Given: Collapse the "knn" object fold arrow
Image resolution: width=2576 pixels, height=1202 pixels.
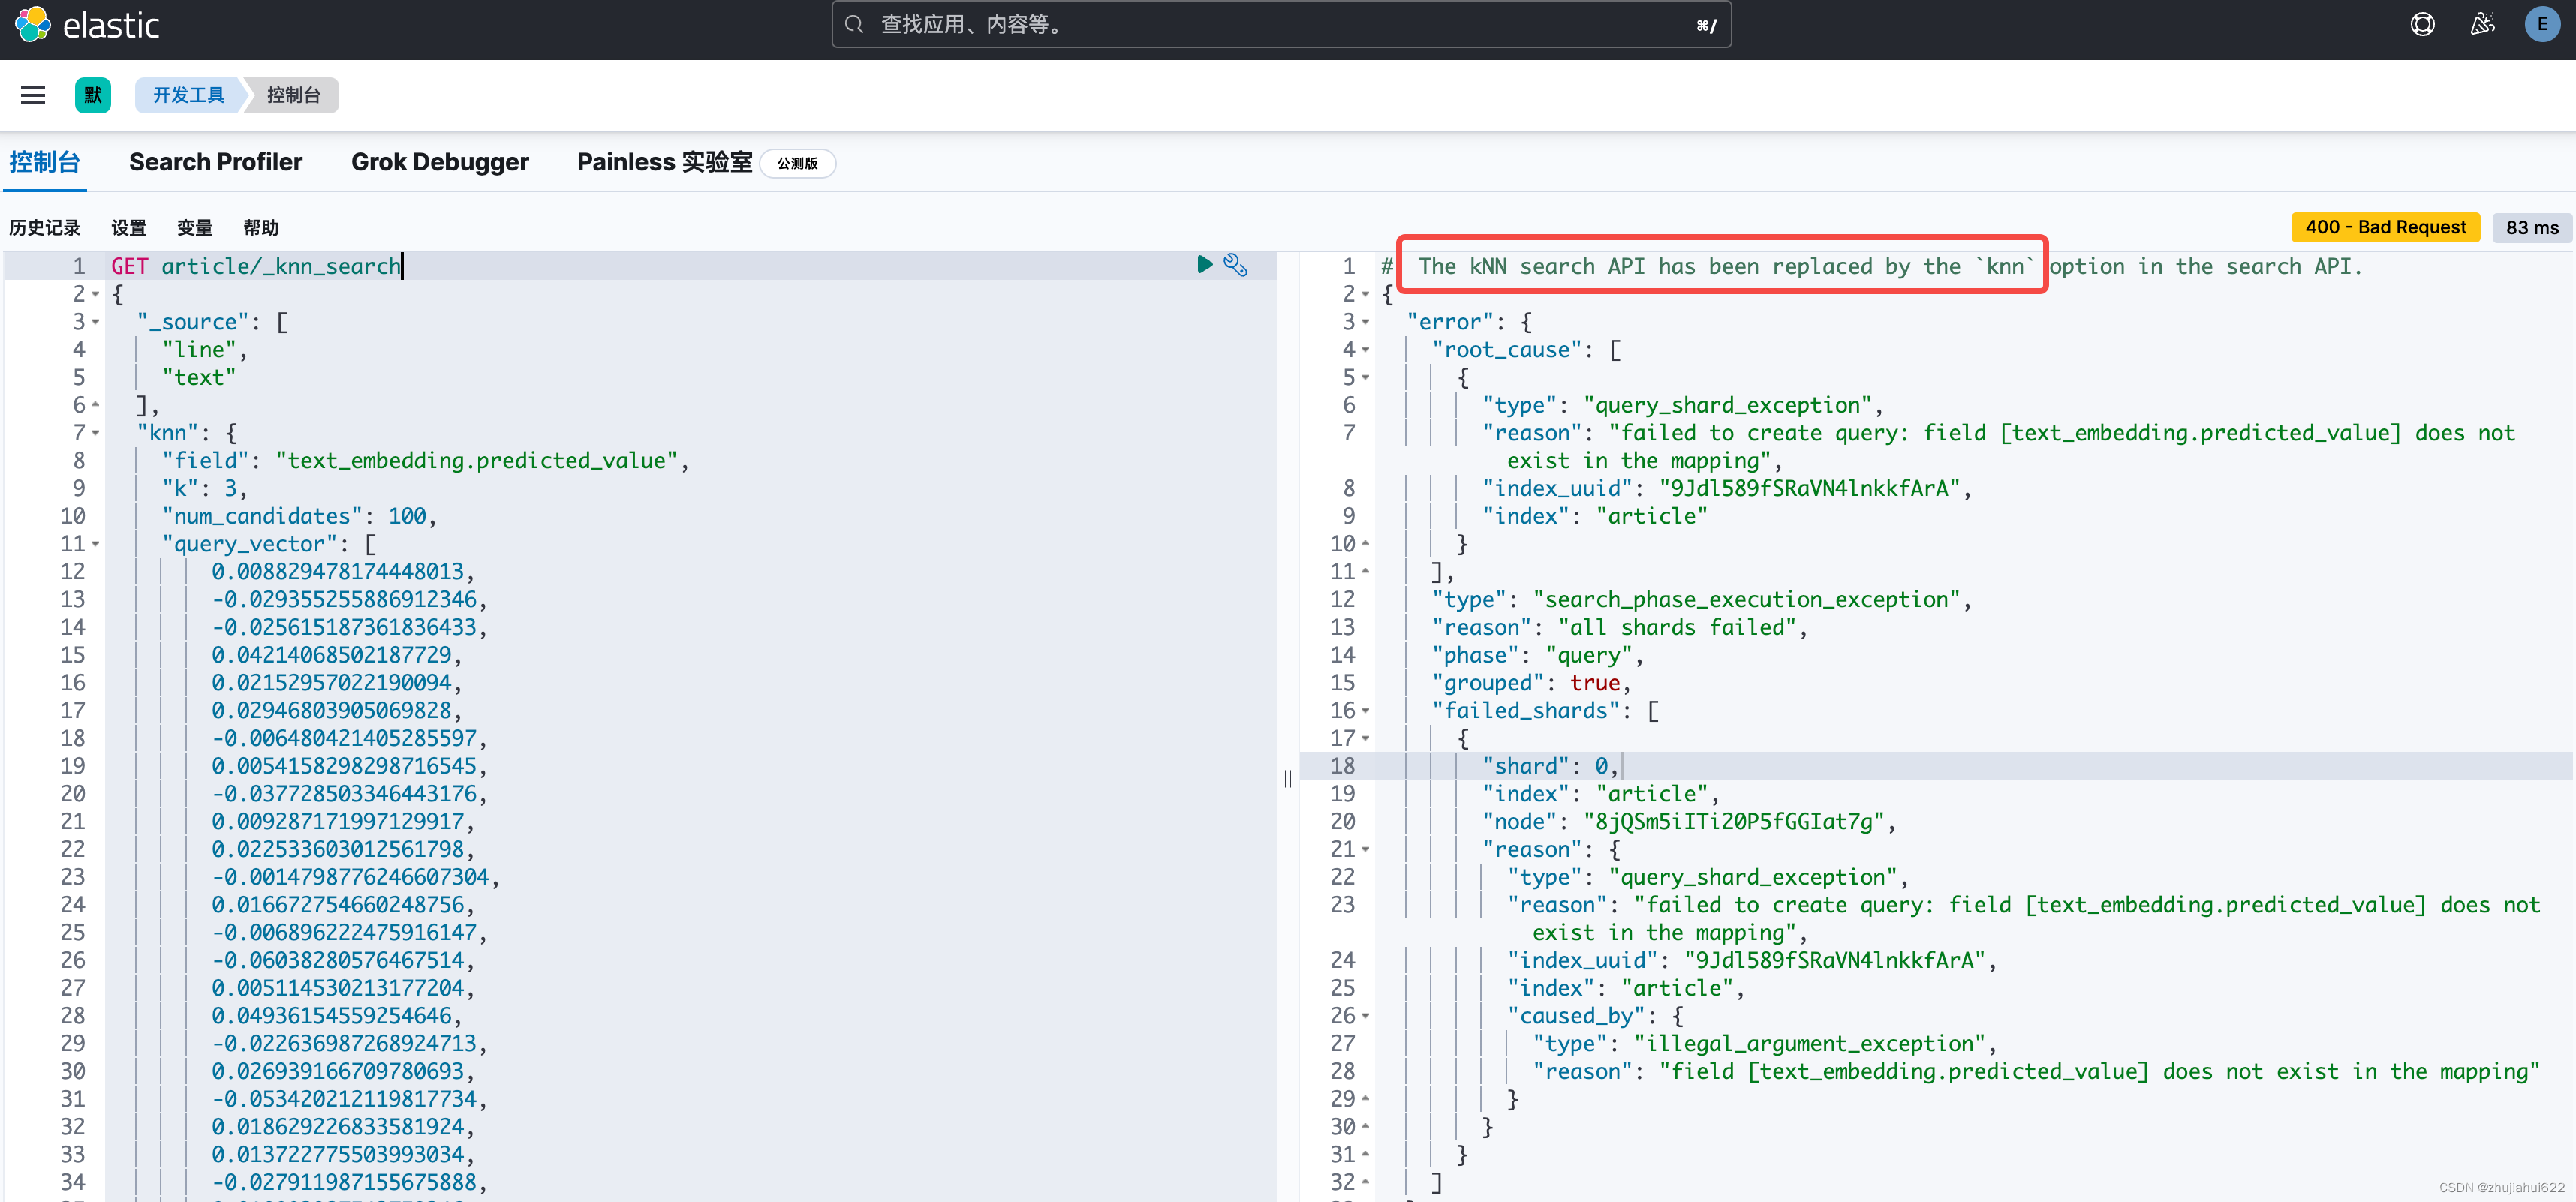Looking at the screenshot, I should click(x=96, y=433).
